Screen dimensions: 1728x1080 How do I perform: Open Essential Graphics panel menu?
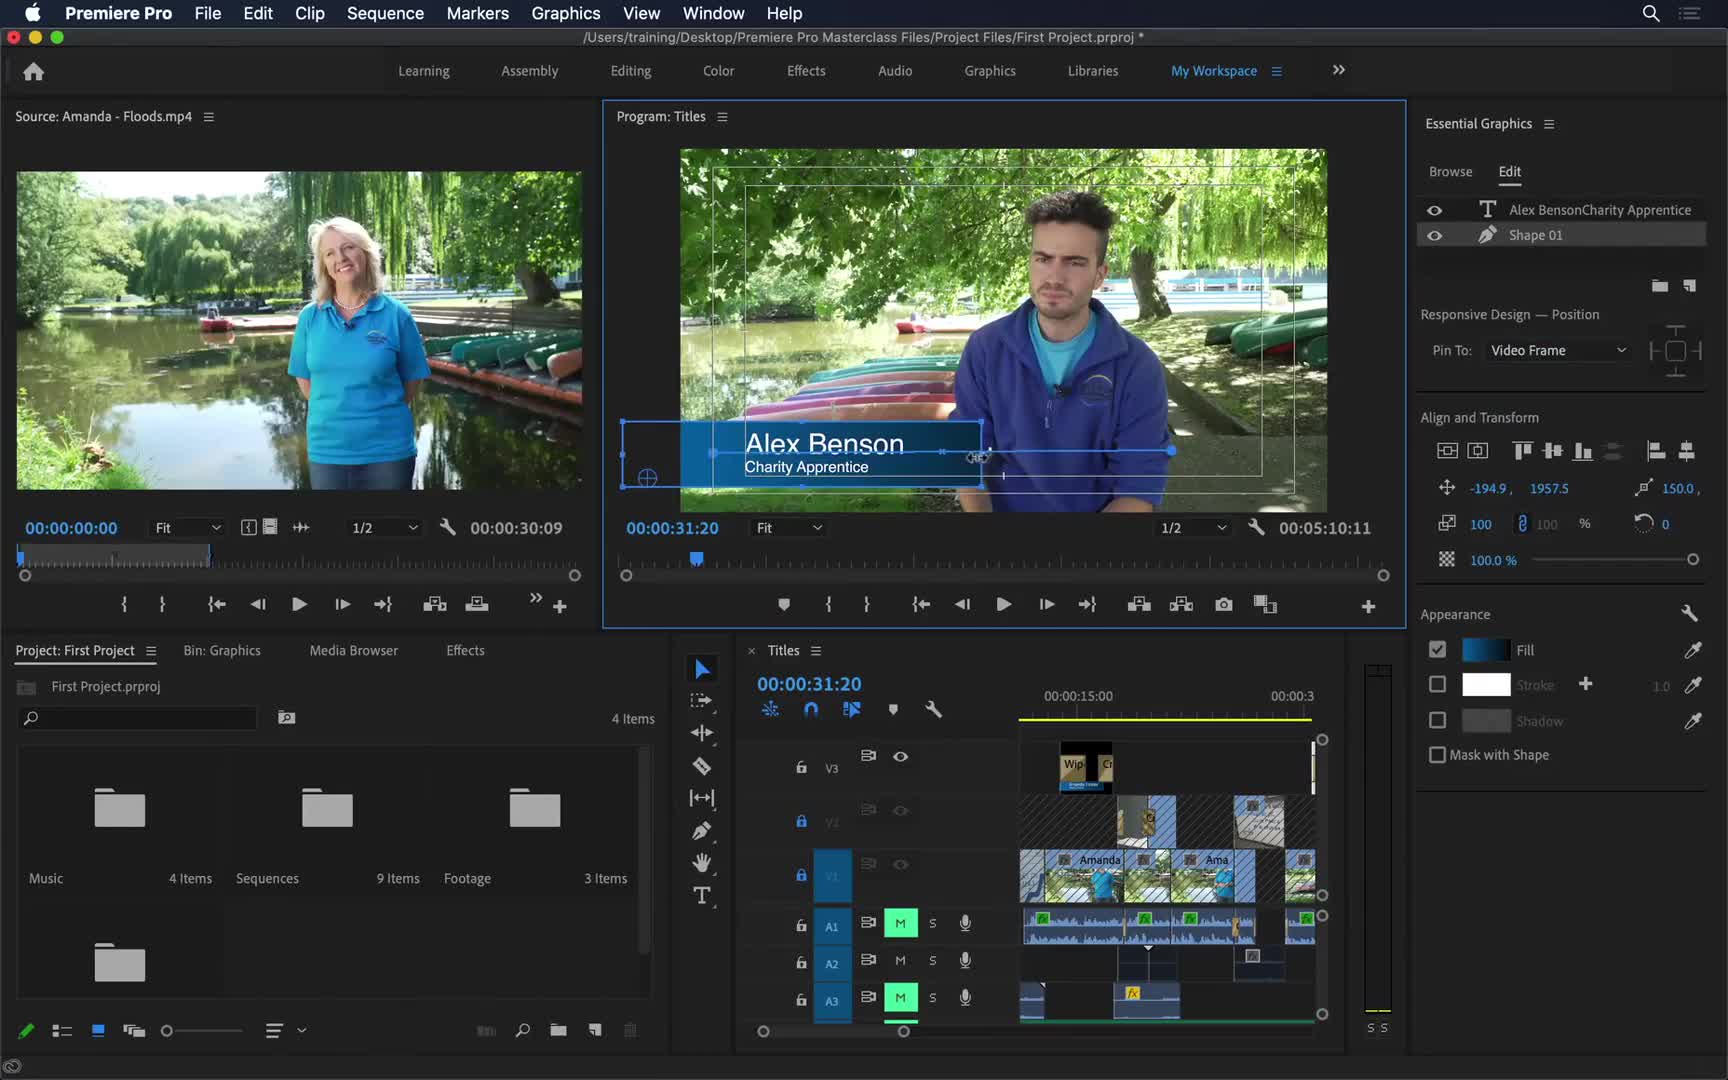coord(1549,124)
